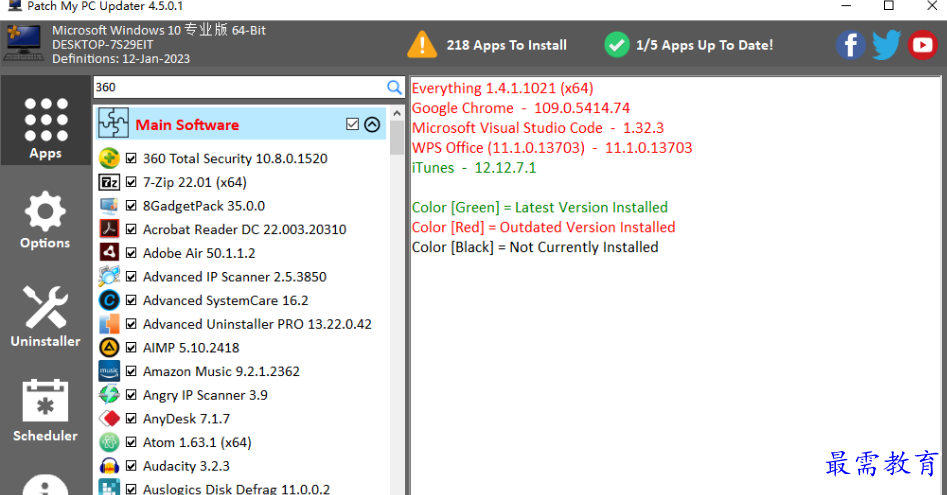Click the AIMP app icon

tap(109, 348)
